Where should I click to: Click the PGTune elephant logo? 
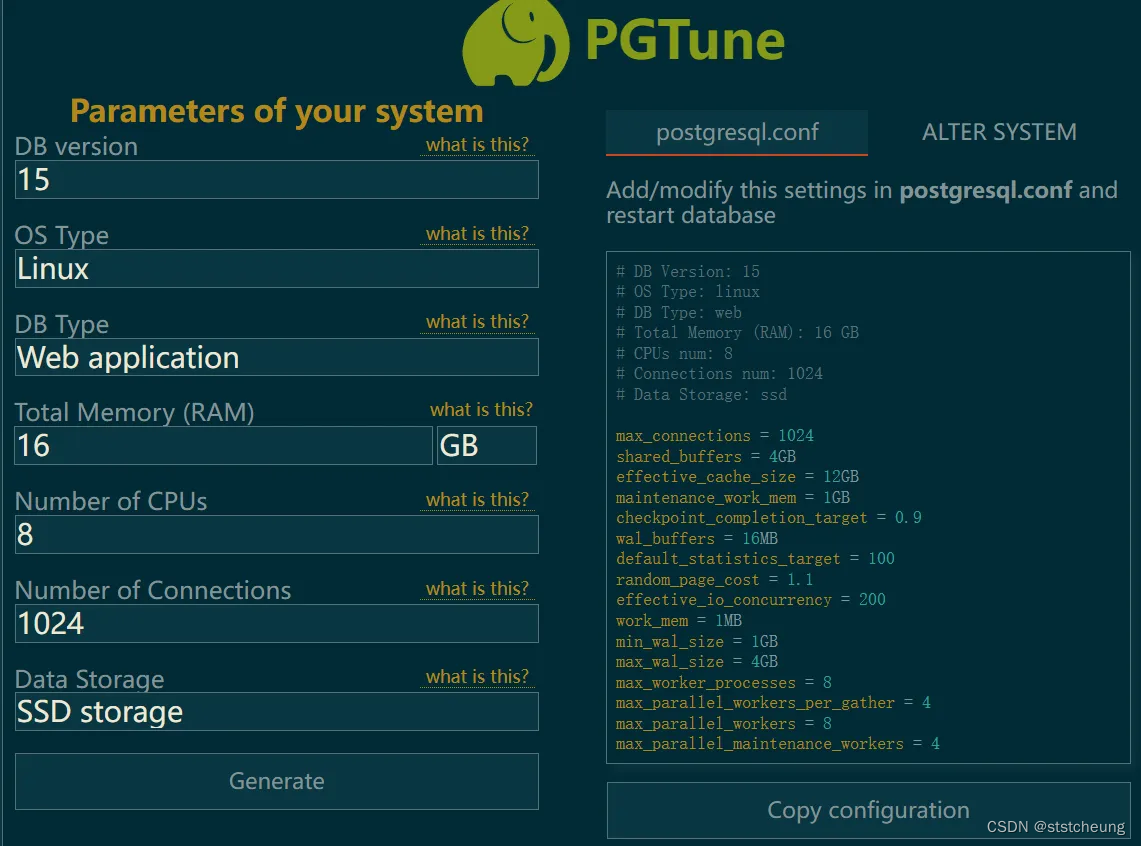[515, 42]
